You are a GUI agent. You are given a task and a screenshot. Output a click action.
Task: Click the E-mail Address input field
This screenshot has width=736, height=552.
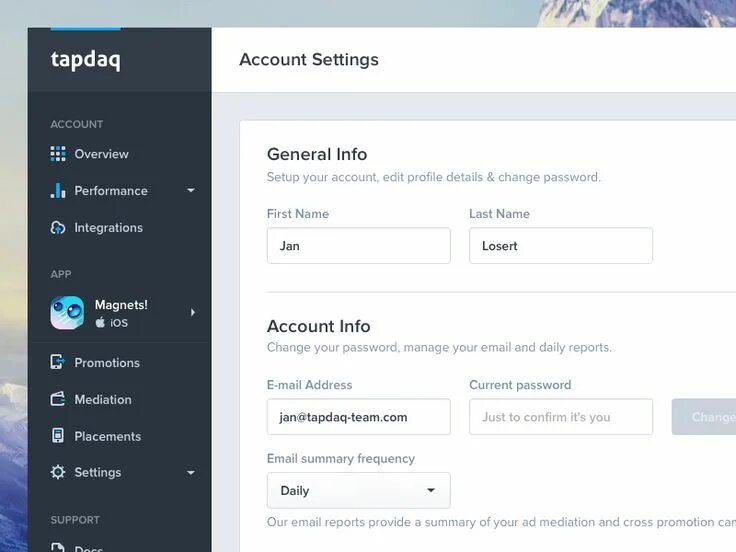pyautogui.click(x=359, y=417)
